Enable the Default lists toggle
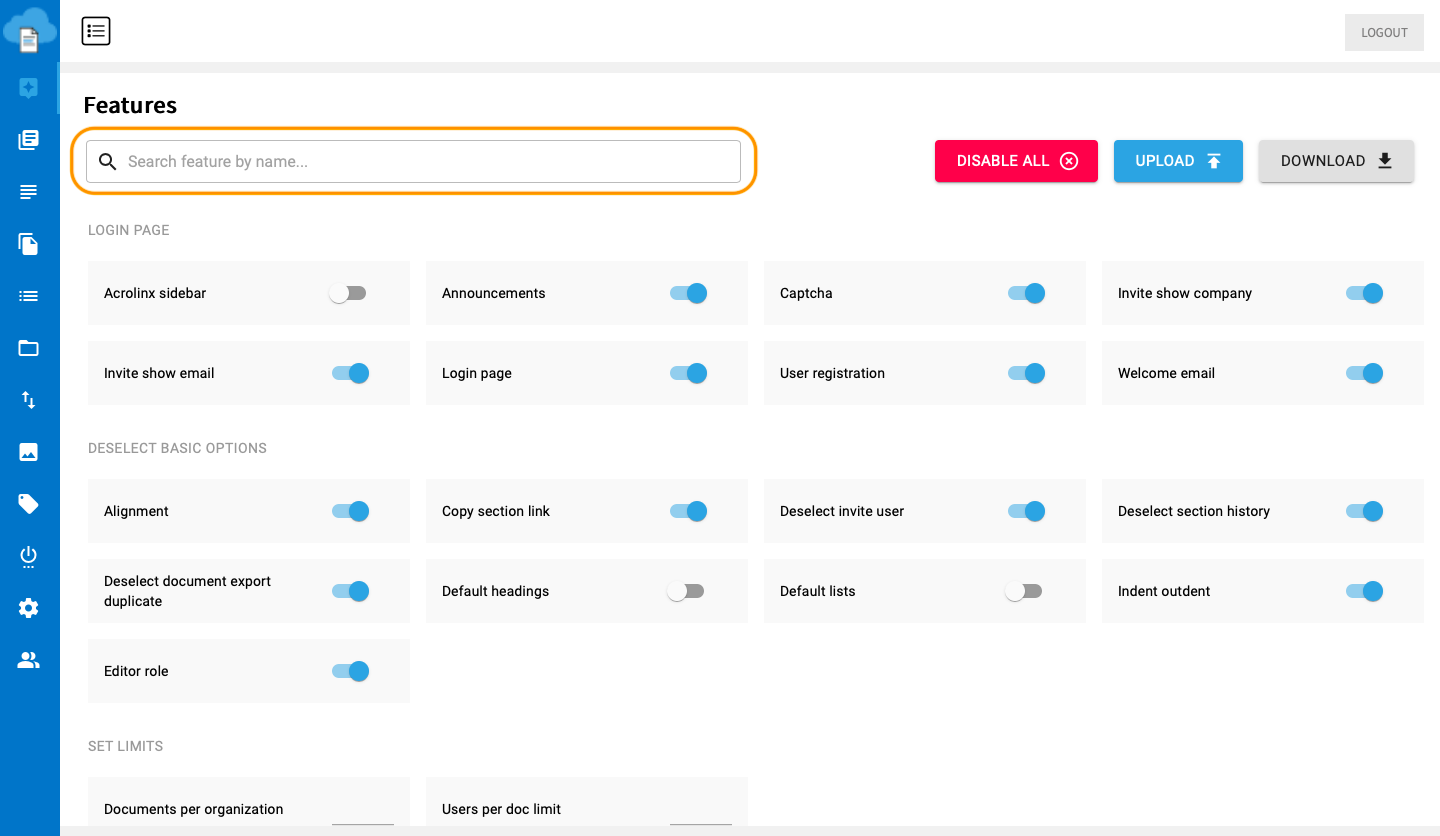Viewport: 1440px width, 836px height. click(1025, 591)
